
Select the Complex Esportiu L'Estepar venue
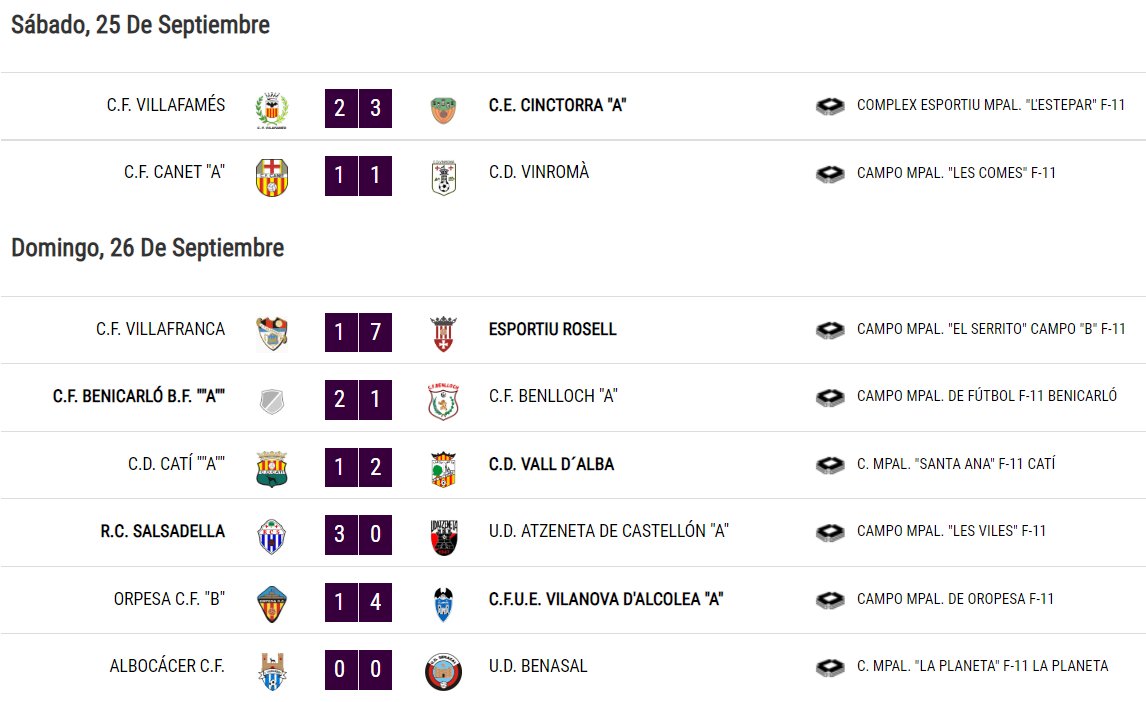pos(991,105)
